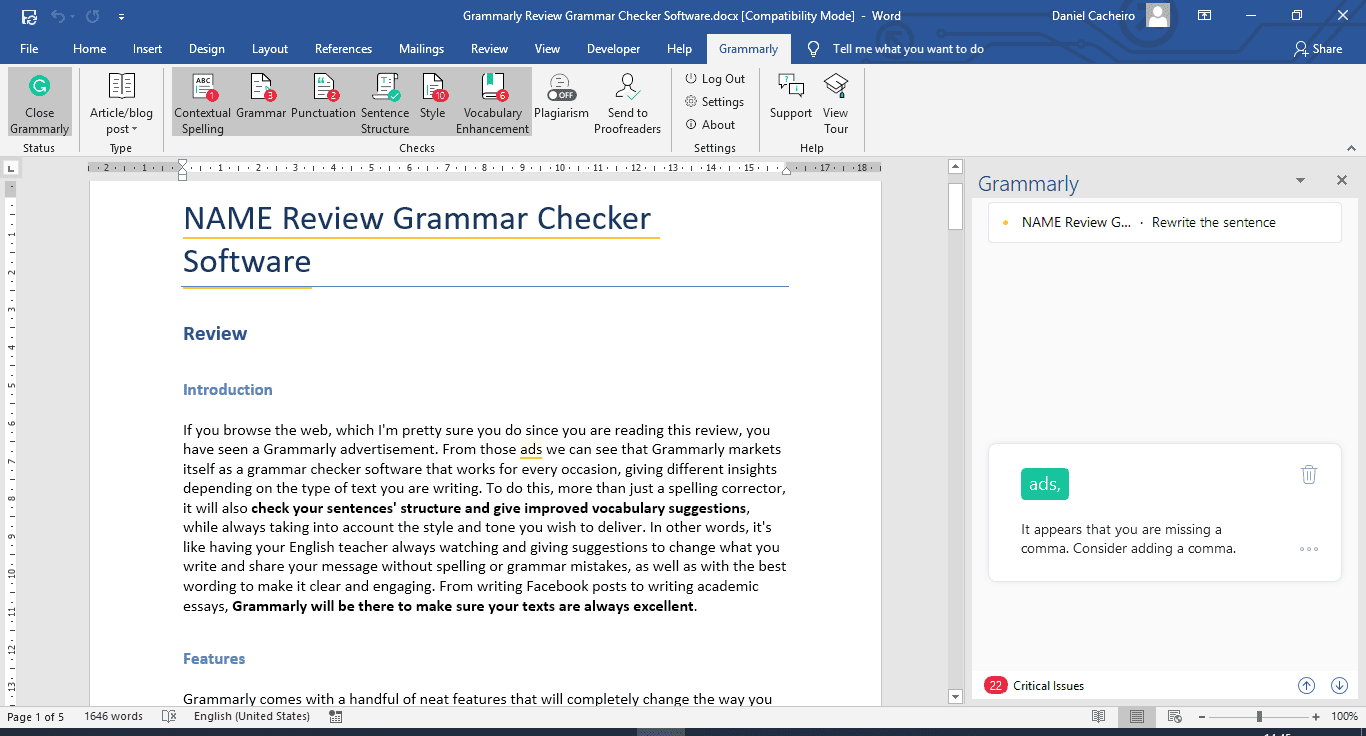Open the Style check with 10 issues

(x=432, y=100)
